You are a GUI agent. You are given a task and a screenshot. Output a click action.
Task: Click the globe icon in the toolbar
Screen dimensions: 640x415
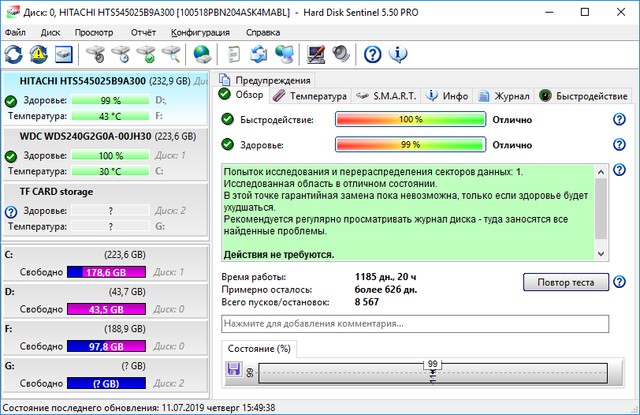point(203,53)
